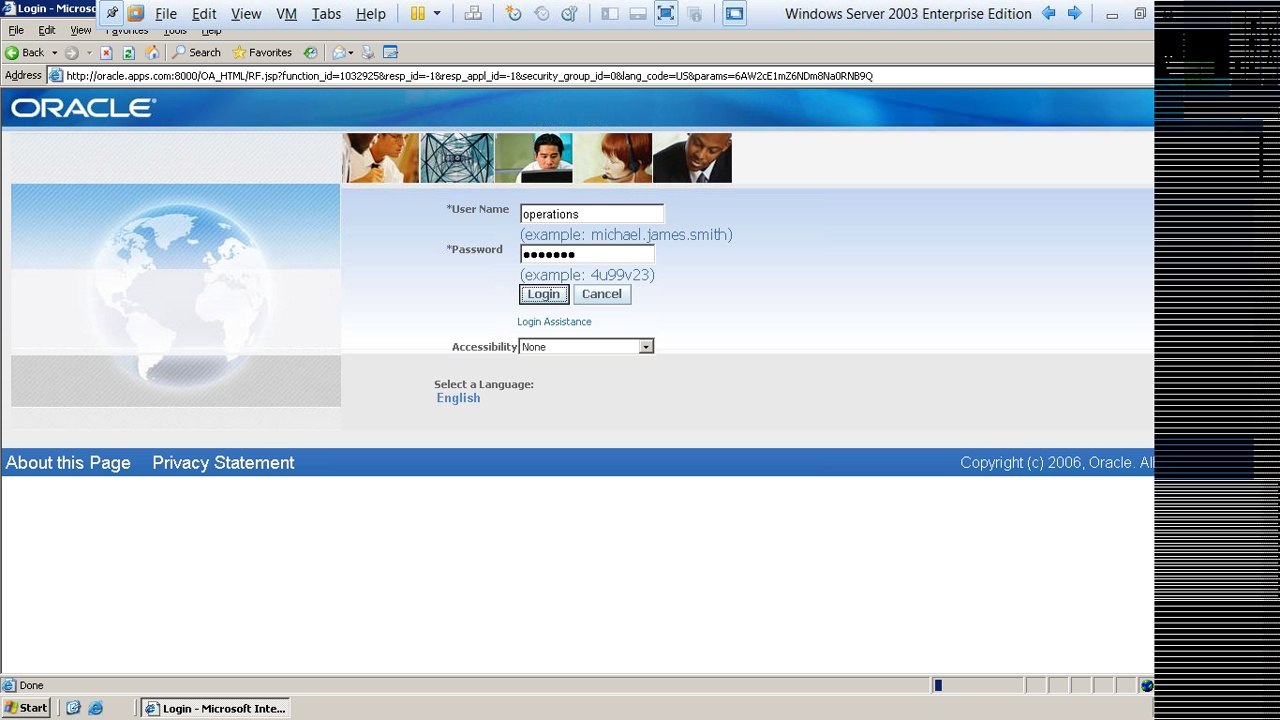The image size is (1280, 720).
Task: Open the VMware File menu
Action: 166,14
